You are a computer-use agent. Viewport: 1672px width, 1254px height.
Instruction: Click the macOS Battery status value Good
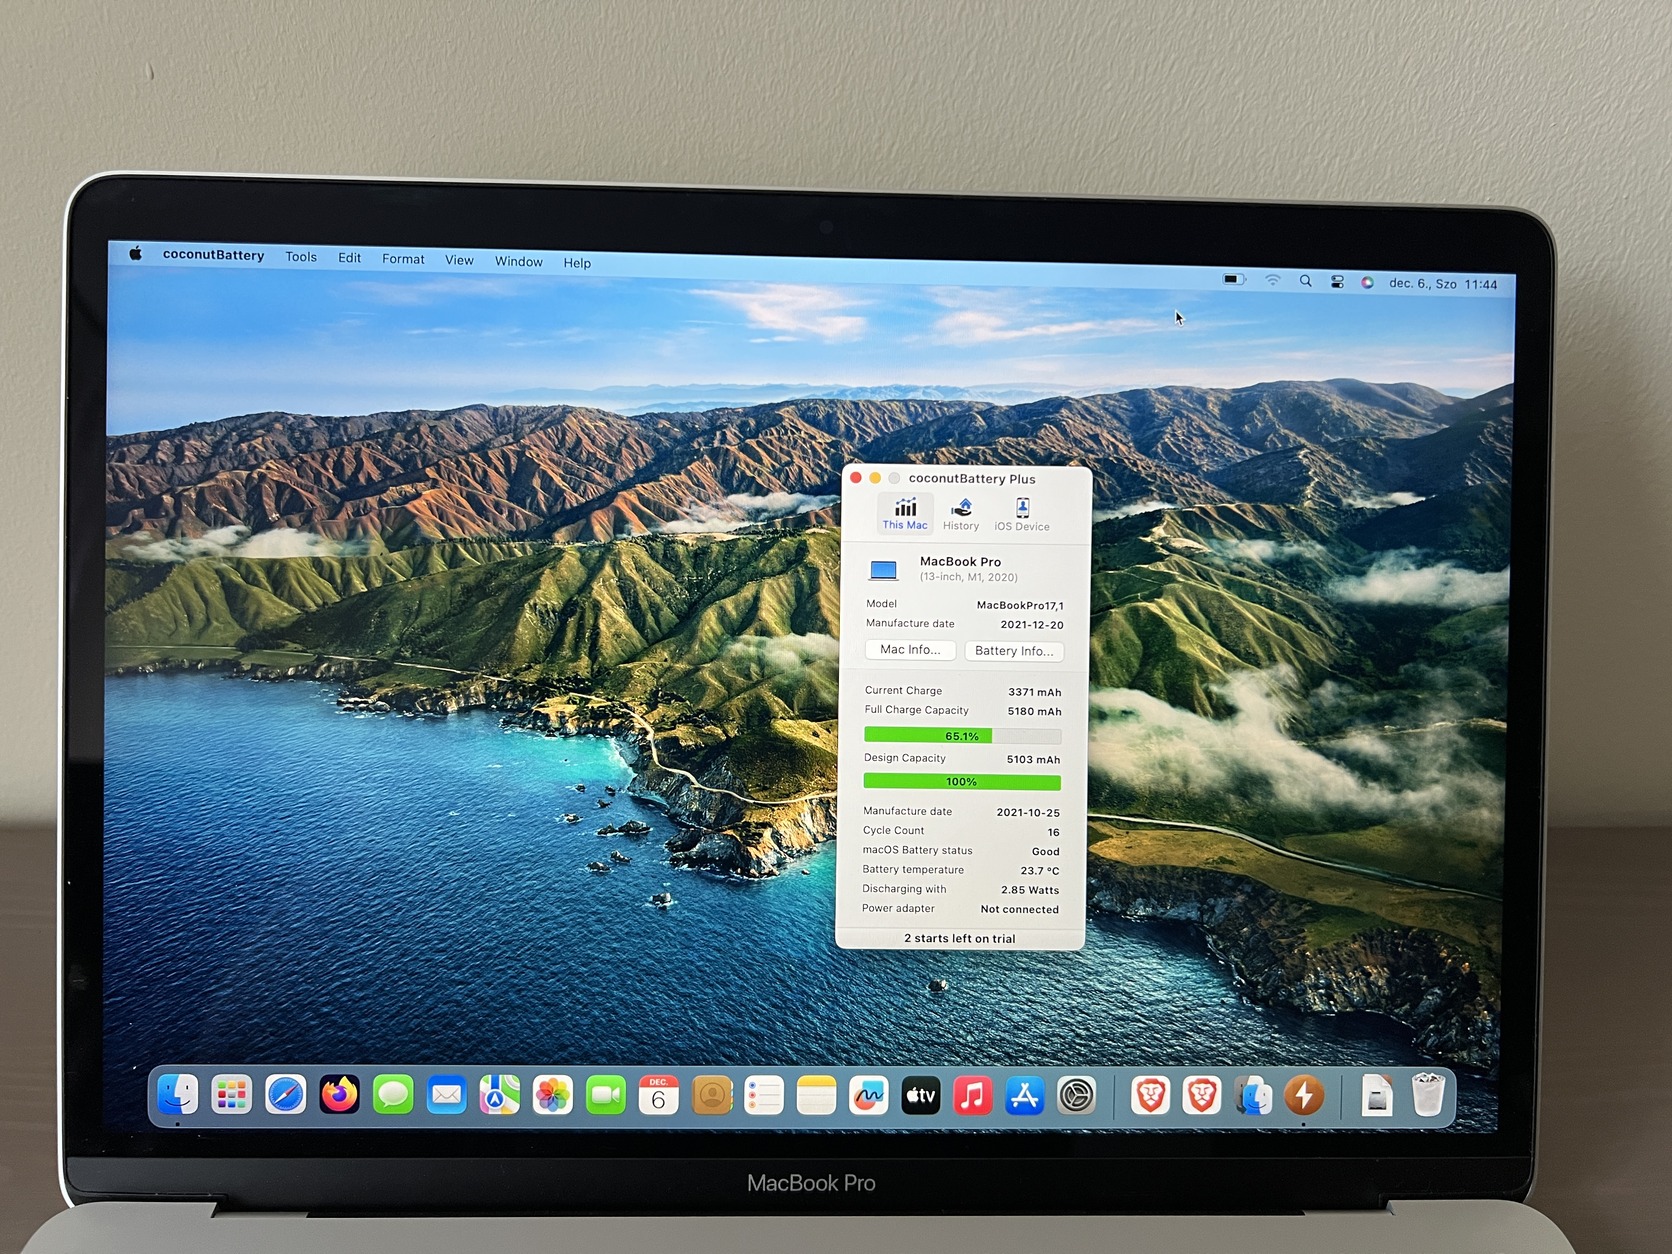[x=1046, y=852]
